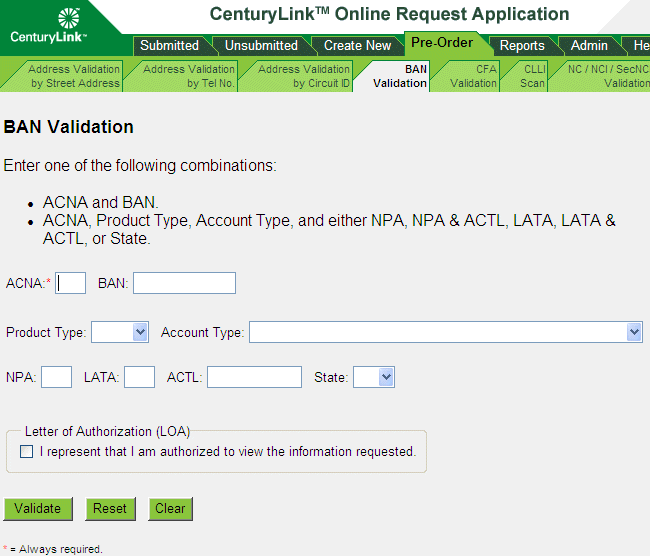Expand the Account Type dropdown

(445, 332)
